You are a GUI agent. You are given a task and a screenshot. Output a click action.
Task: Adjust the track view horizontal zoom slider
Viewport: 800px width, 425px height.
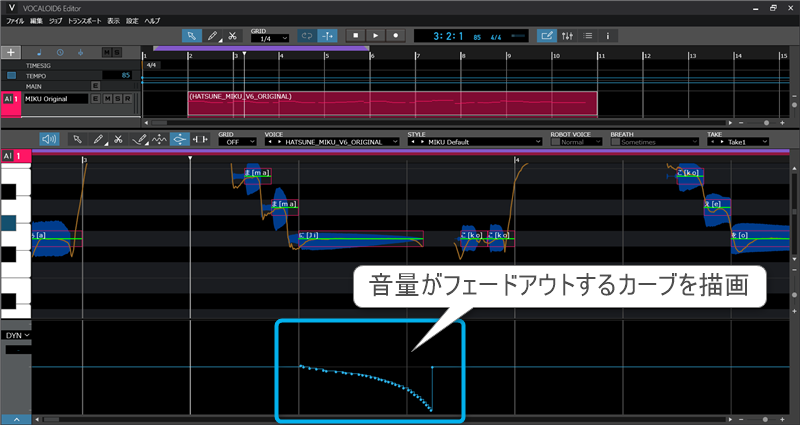[766, 123]
